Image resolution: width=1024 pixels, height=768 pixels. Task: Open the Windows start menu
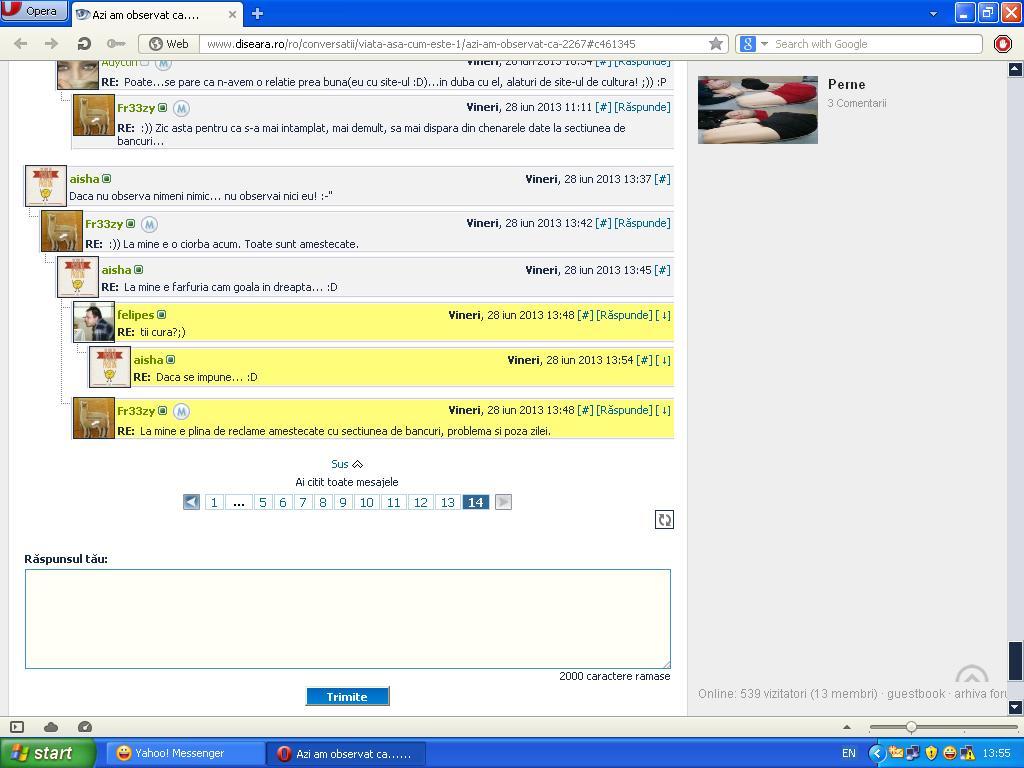point(47,753)
